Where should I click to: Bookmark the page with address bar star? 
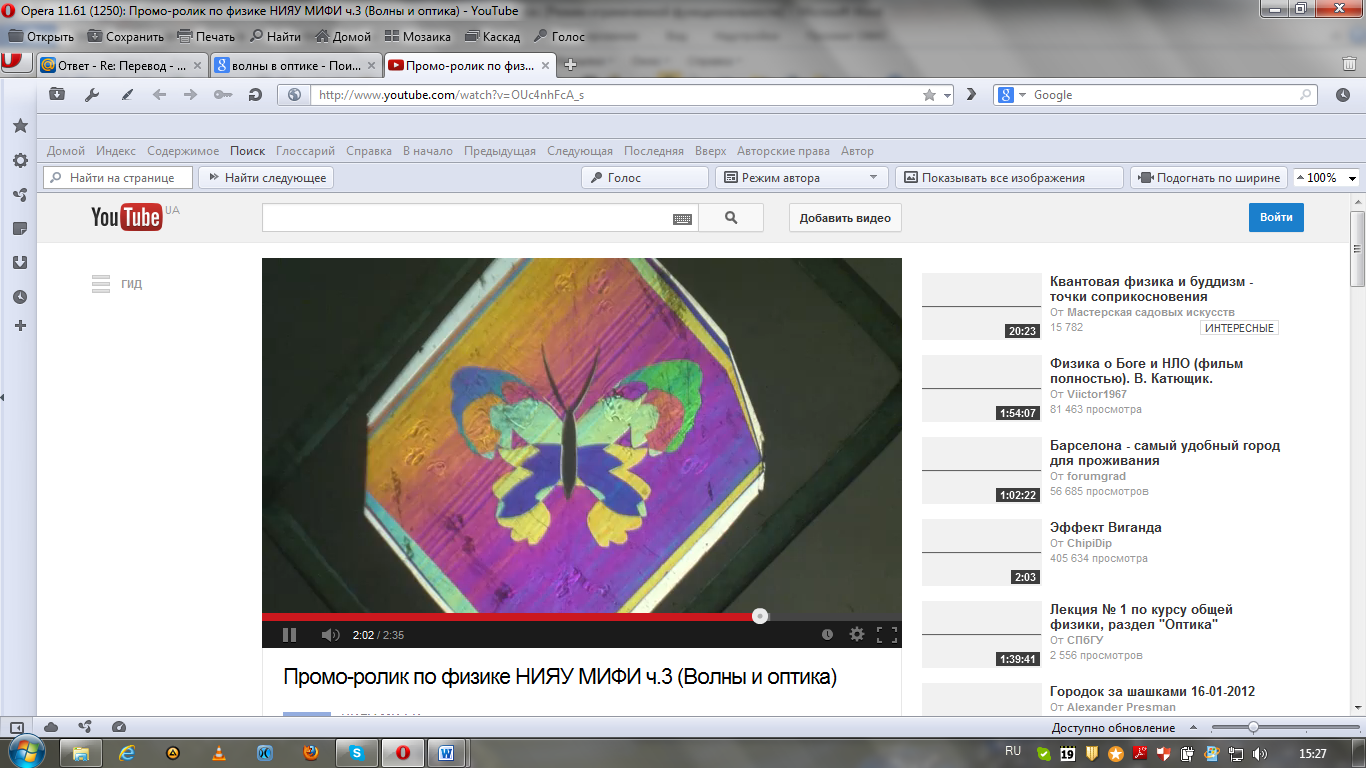[929, 95]
